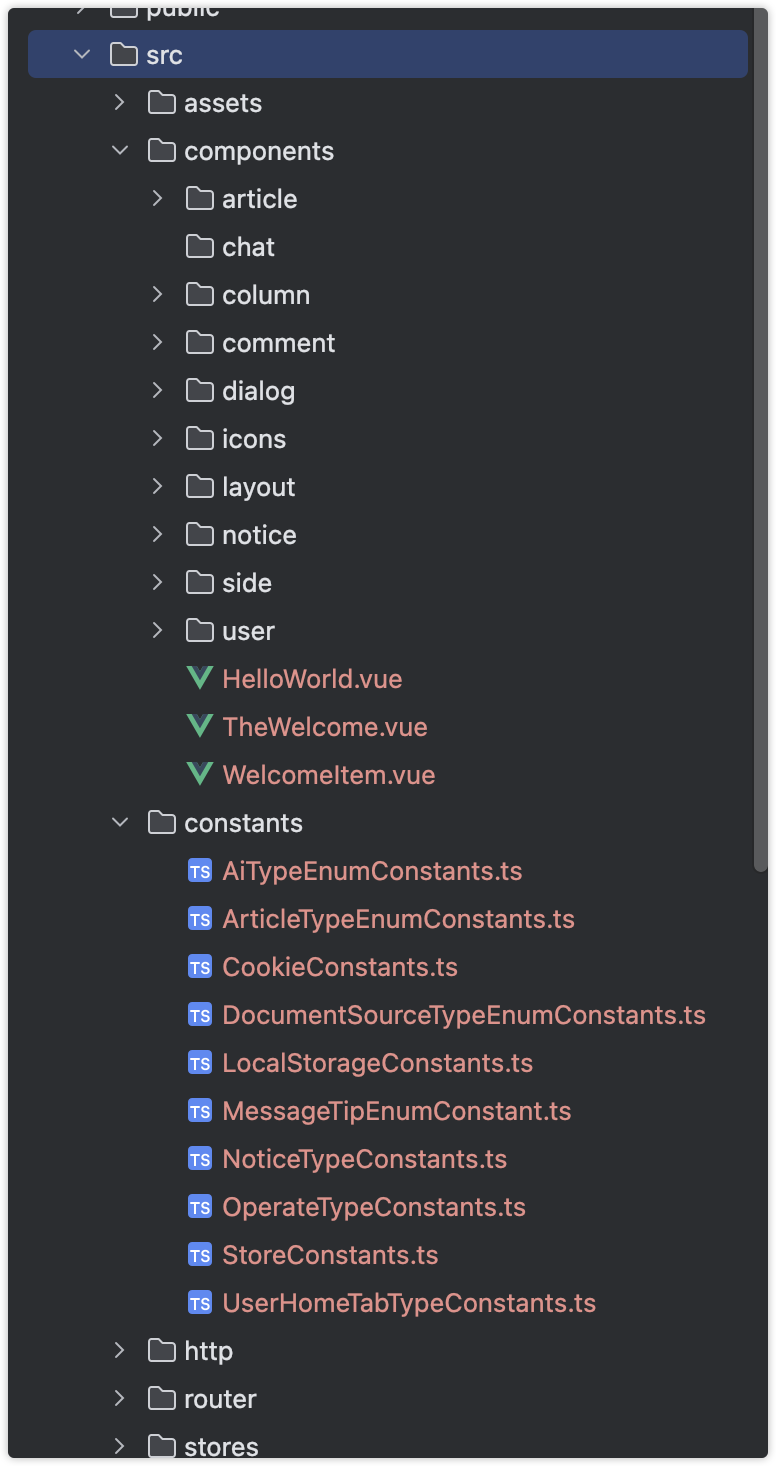Click the TS icon next to StoreConstants.ts
Screen dimensions: 776x1466
click(200, 1255)
